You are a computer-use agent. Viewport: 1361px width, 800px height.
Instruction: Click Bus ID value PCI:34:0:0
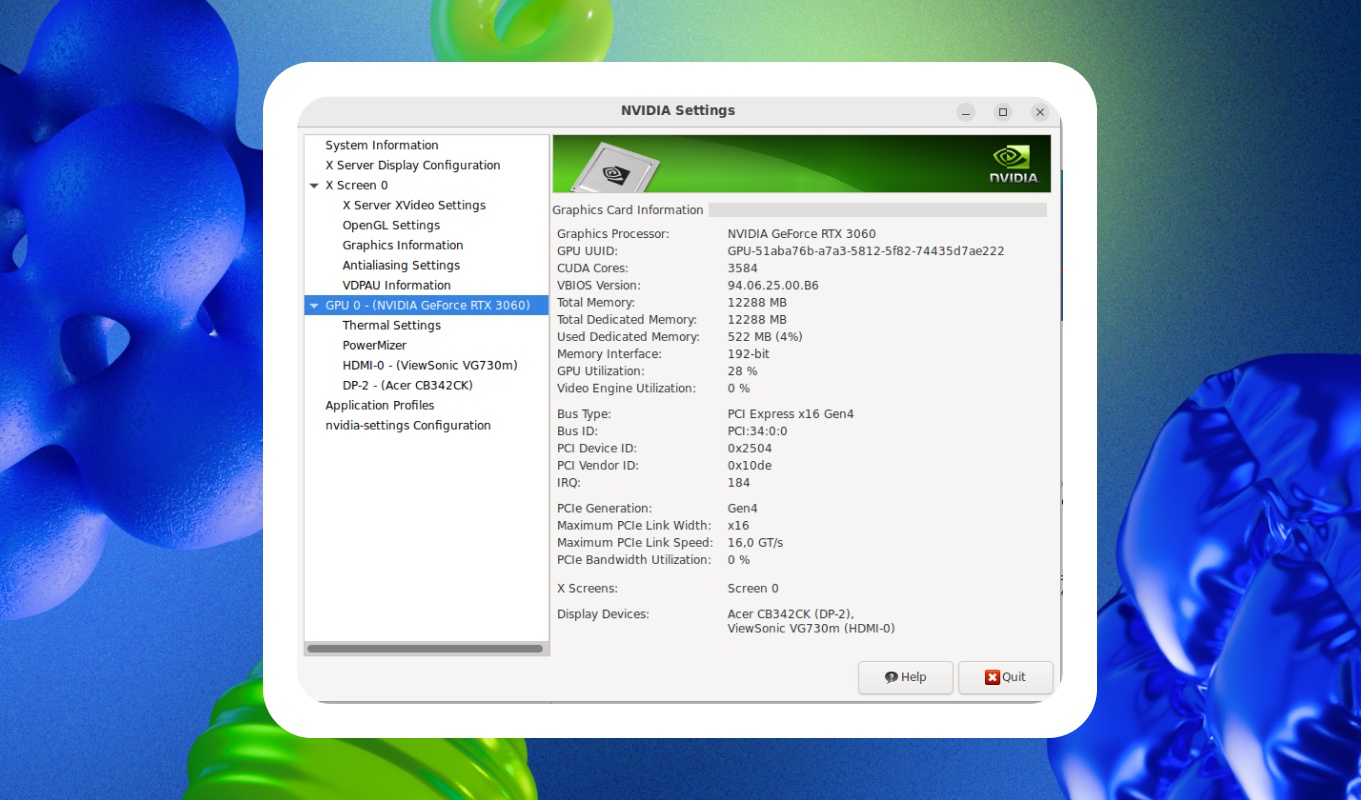(757, 431)
